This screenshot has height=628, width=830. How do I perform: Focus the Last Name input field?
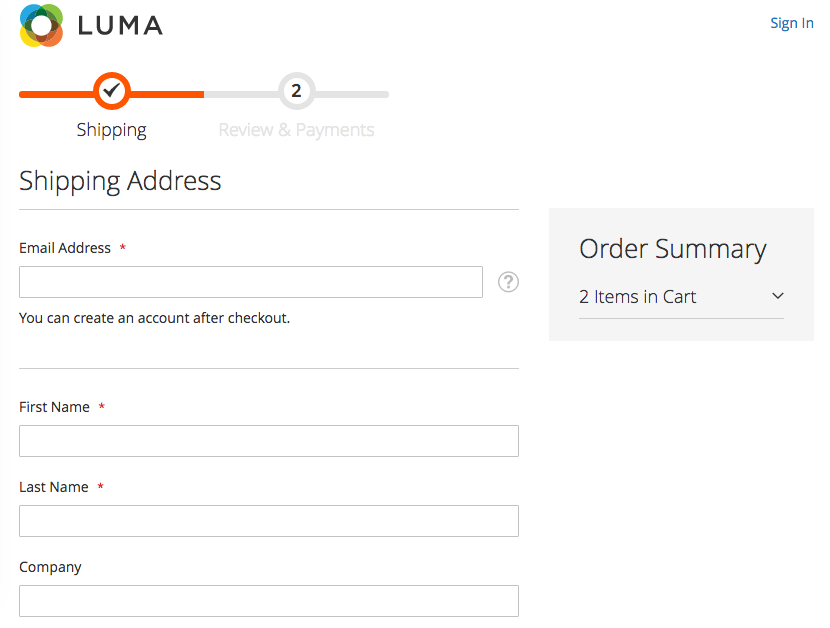pos(269,521)
